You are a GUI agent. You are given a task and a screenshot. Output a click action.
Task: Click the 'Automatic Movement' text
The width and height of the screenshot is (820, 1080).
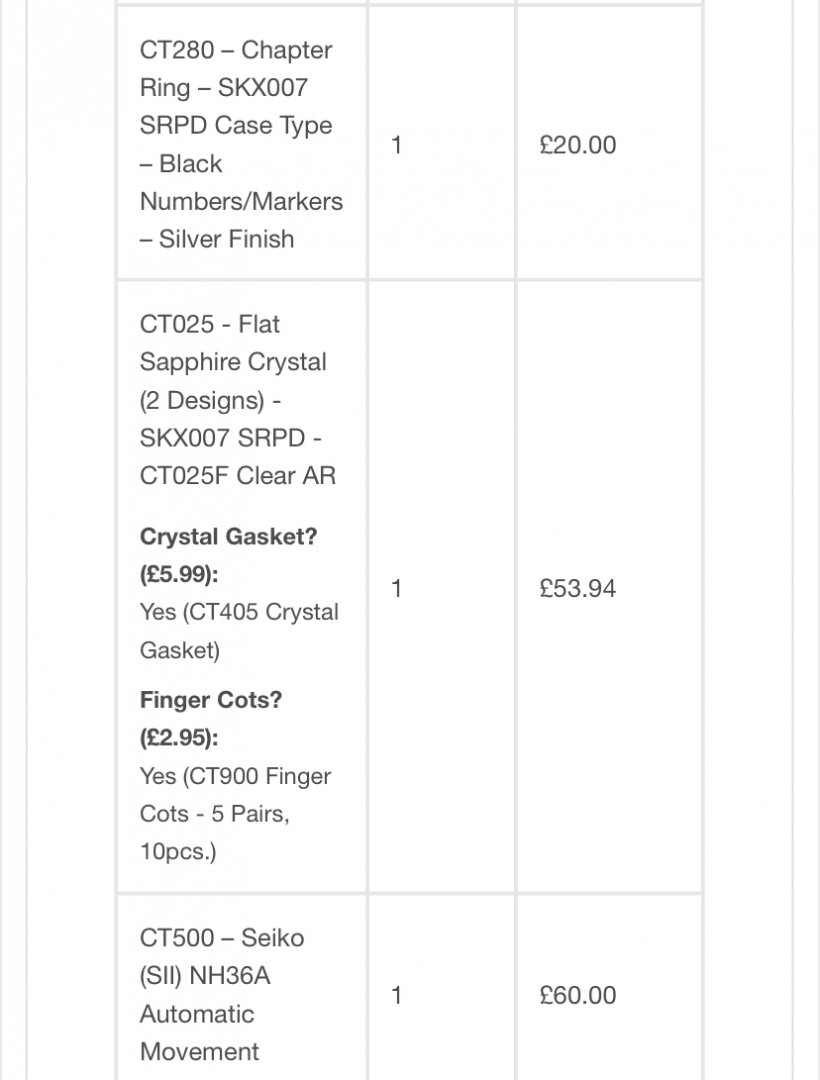pyautogui.click(x=199, y=1032)
